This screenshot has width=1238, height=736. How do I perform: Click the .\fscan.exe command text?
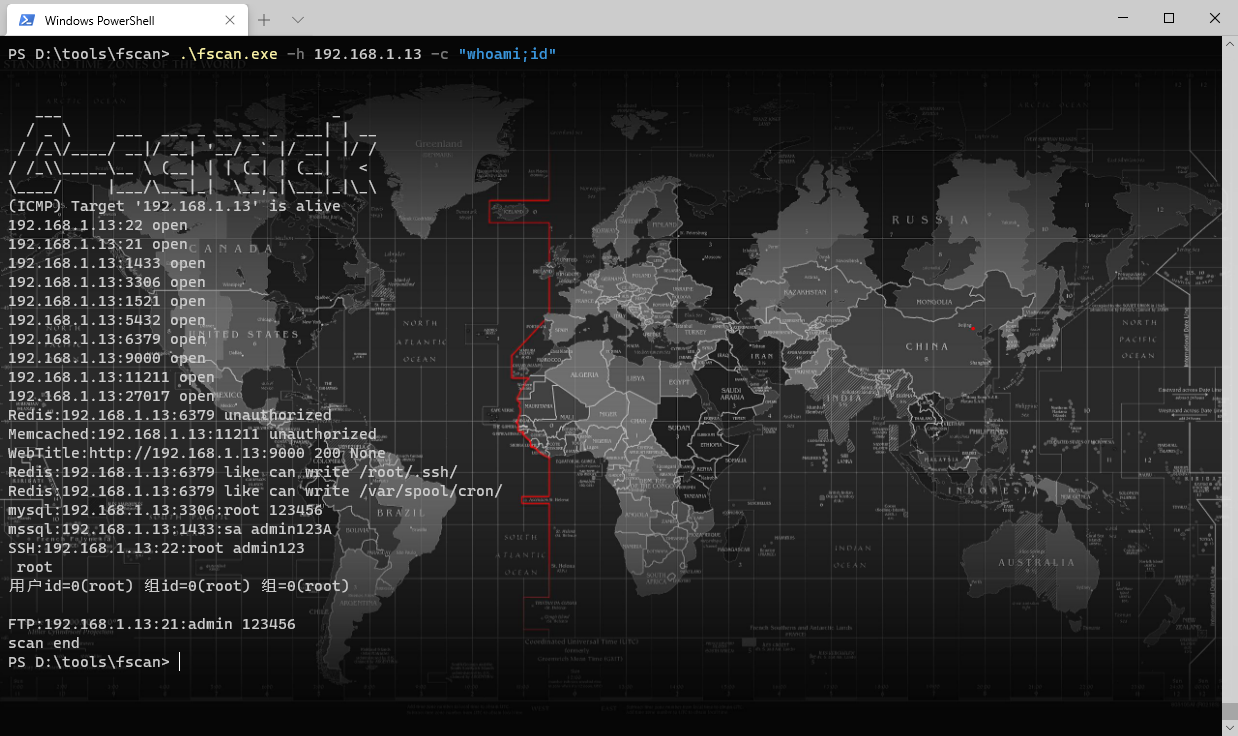(228, 54)
